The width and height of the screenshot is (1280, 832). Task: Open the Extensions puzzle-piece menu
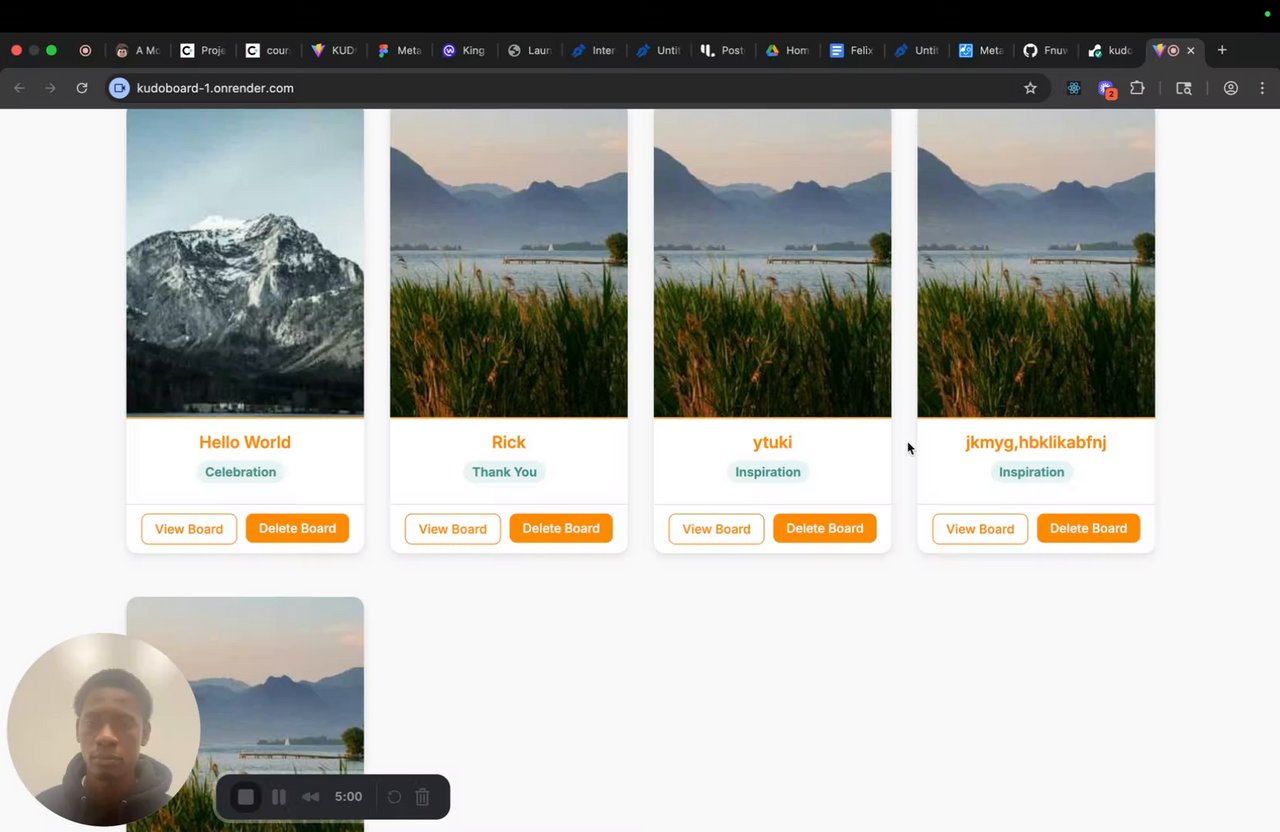(x=1137, y=88)
